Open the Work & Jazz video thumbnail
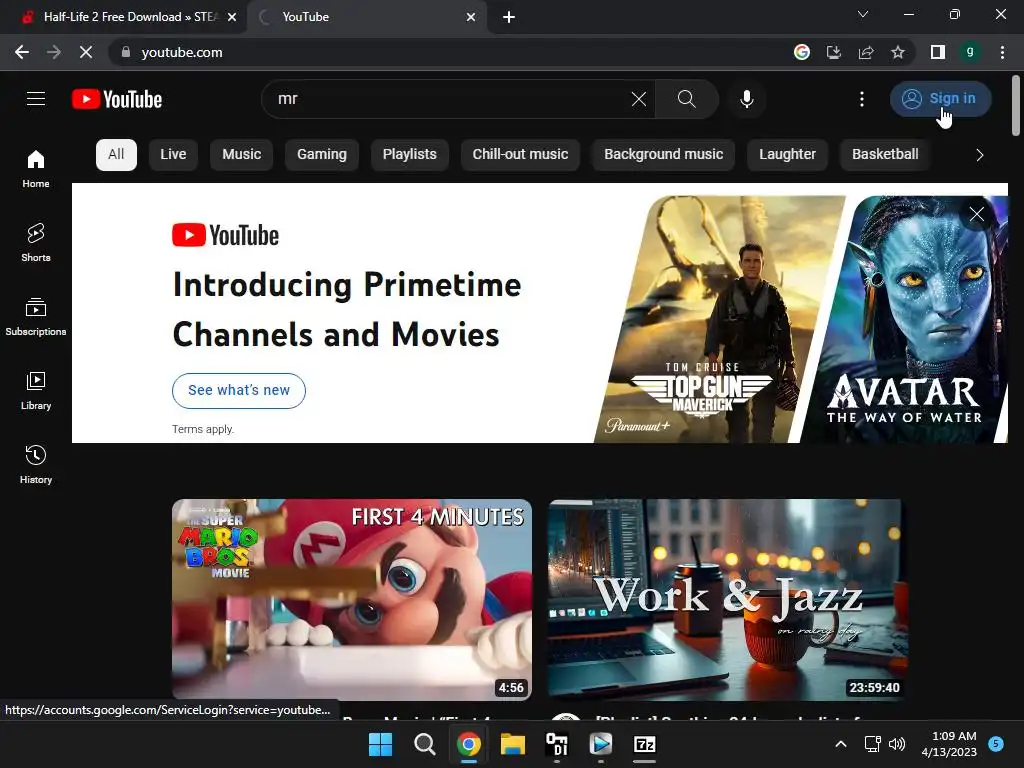 (728, 600)
